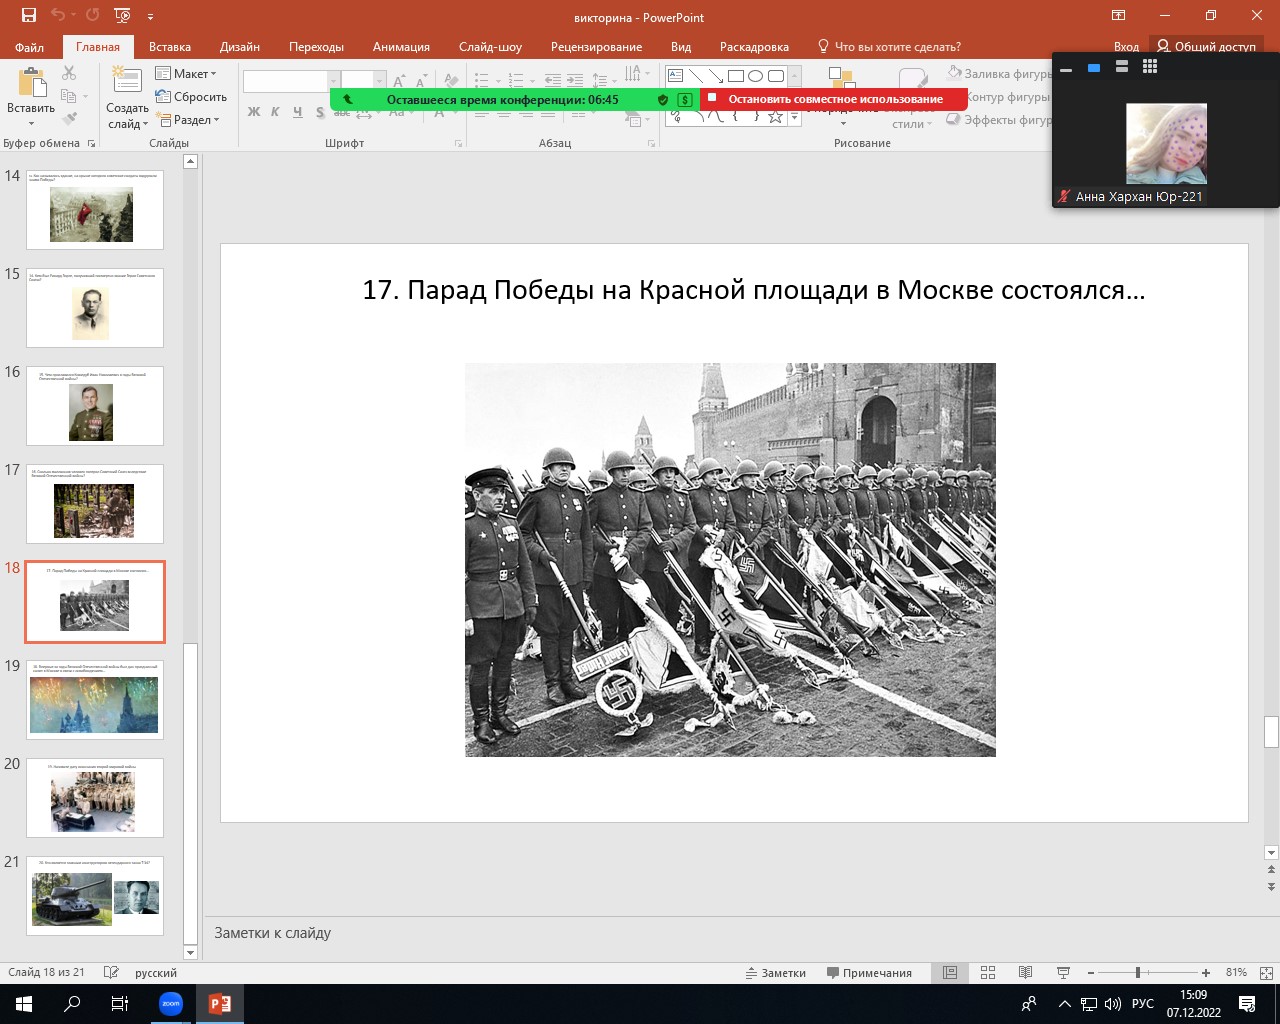Toggle underline Ч formatting
The width and height of the screenshot is (1280, 1024).
pyautogui.click(x=298, y=112)
